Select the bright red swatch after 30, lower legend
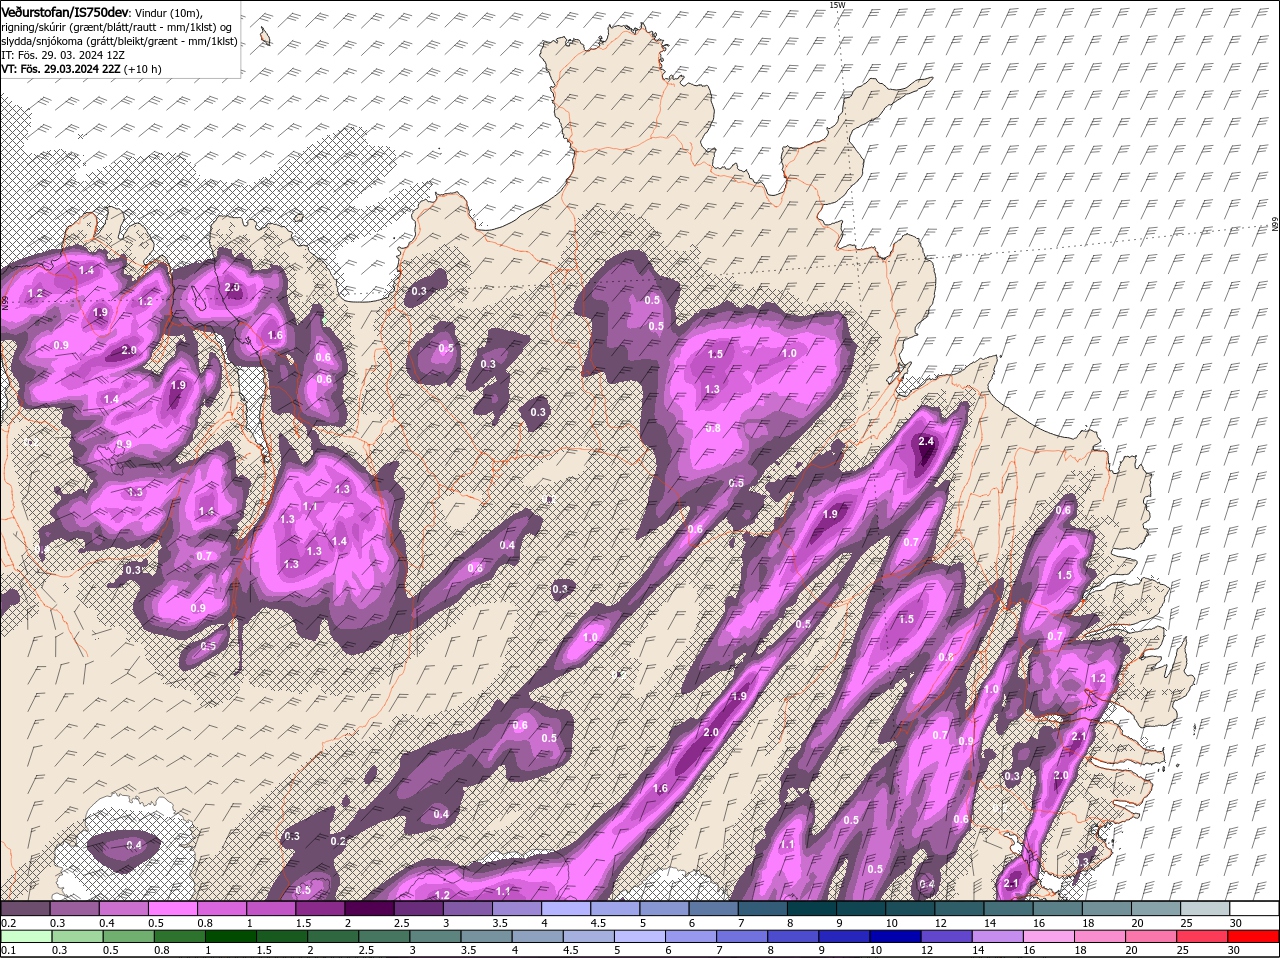The image size is (1280, 958). pos(1254,936)
